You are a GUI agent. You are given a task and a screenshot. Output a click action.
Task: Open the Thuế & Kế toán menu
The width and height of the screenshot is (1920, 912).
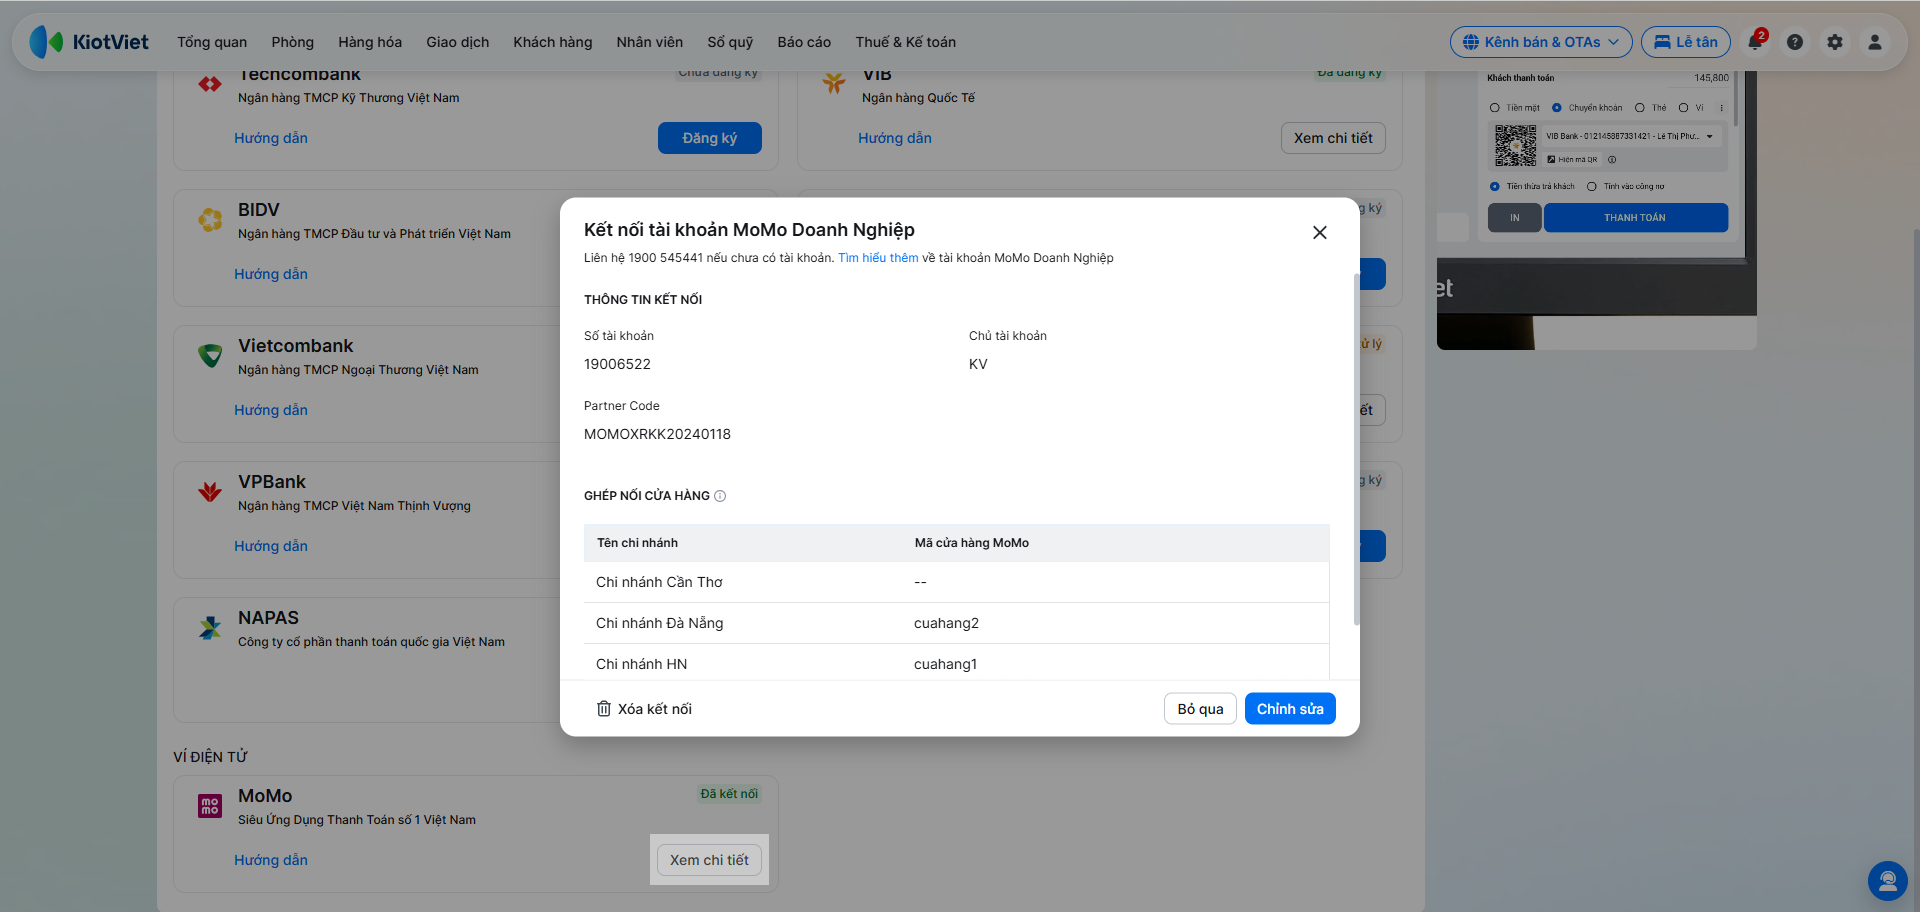click(906, 42)
